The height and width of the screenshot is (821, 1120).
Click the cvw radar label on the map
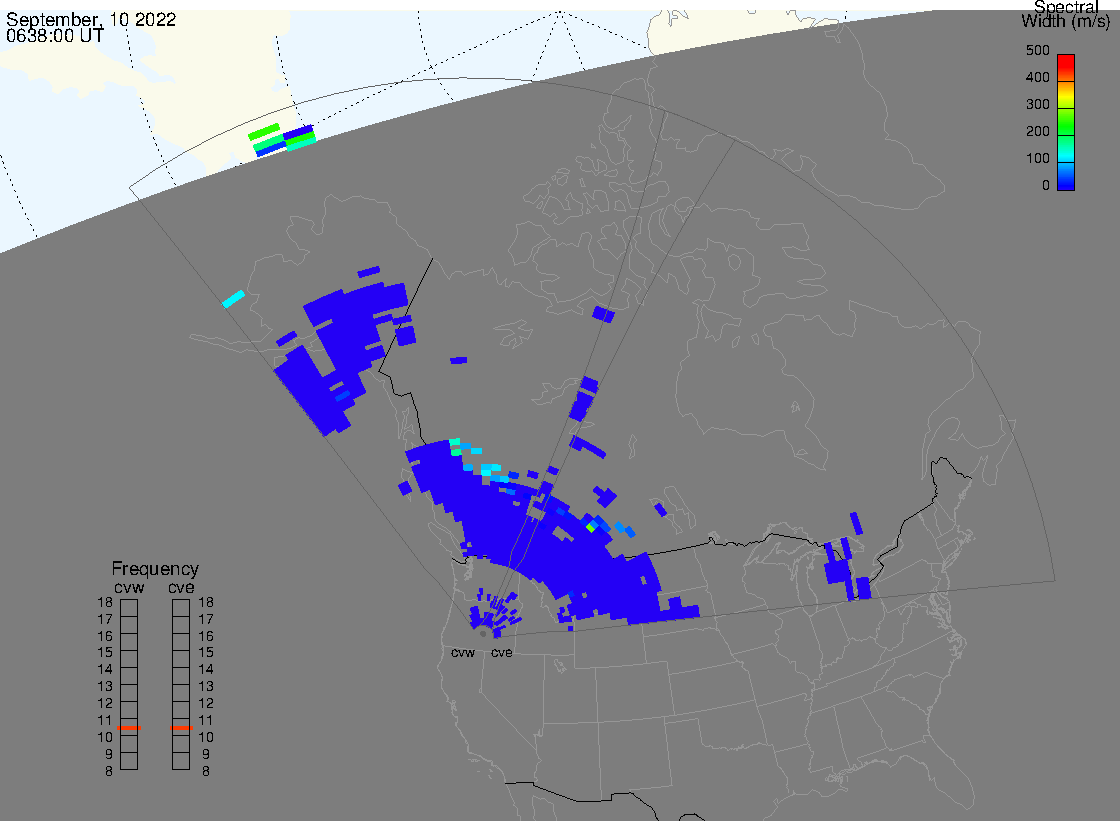(463, 652)
